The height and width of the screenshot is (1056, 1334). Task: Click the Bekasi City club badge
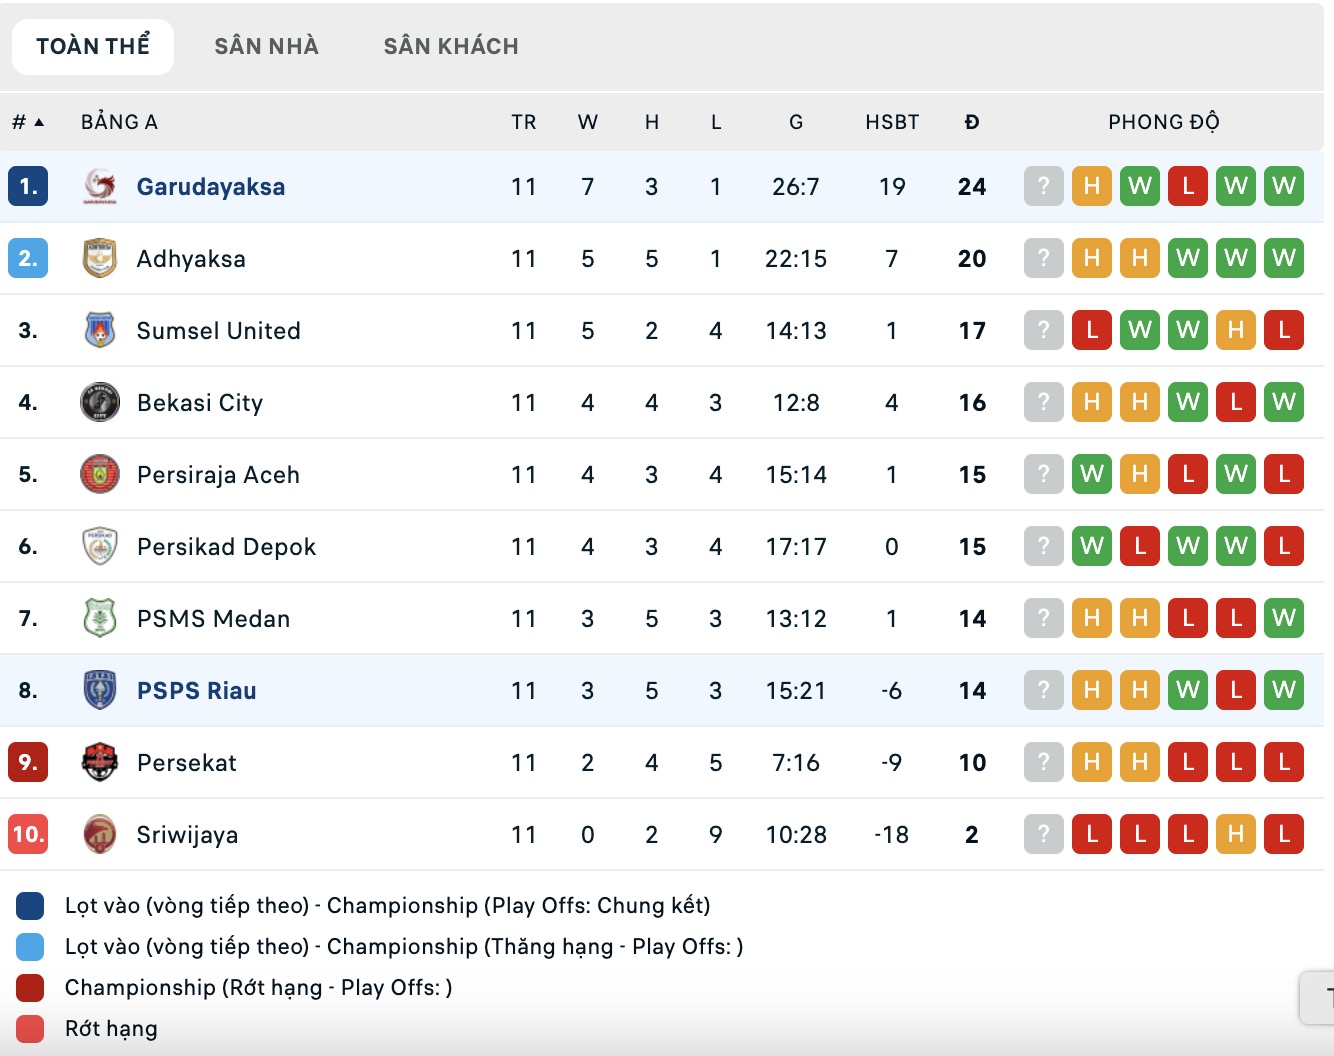tap(99, 402)
